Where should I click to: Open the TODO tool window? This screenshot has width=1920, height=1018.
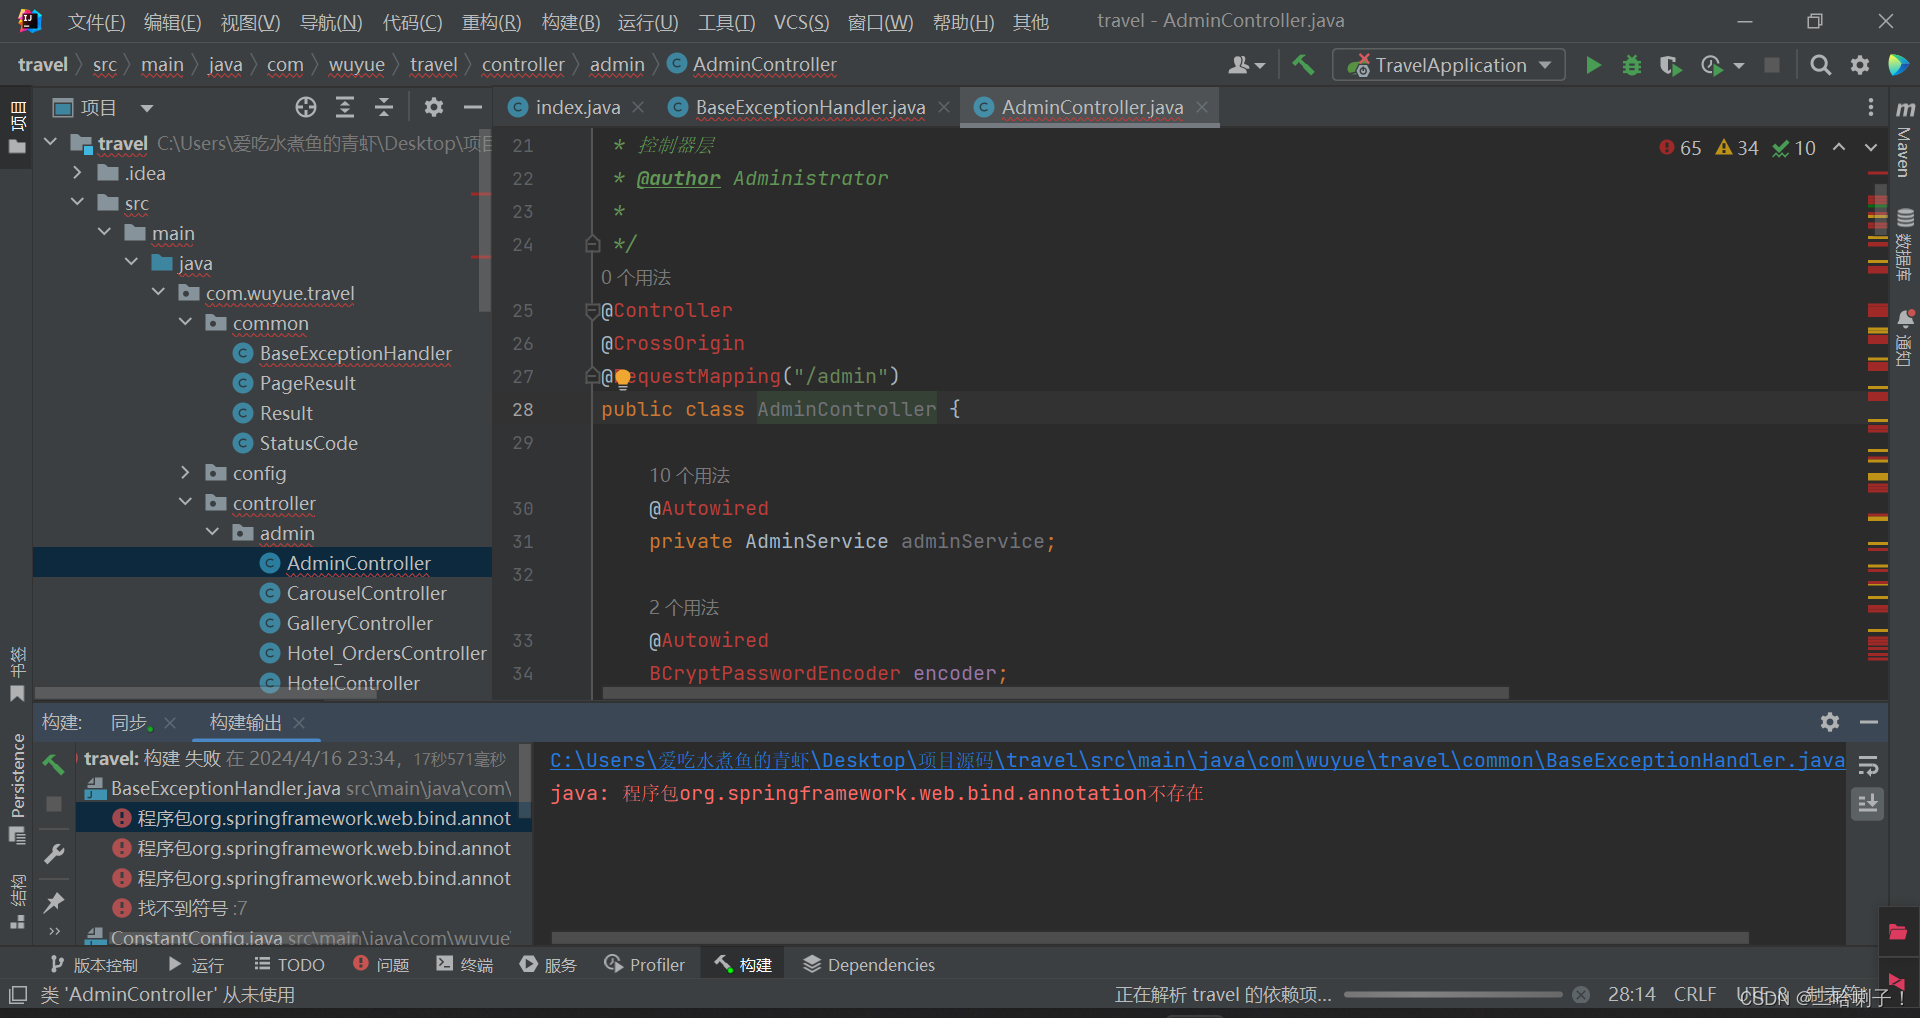coord(289,965)
